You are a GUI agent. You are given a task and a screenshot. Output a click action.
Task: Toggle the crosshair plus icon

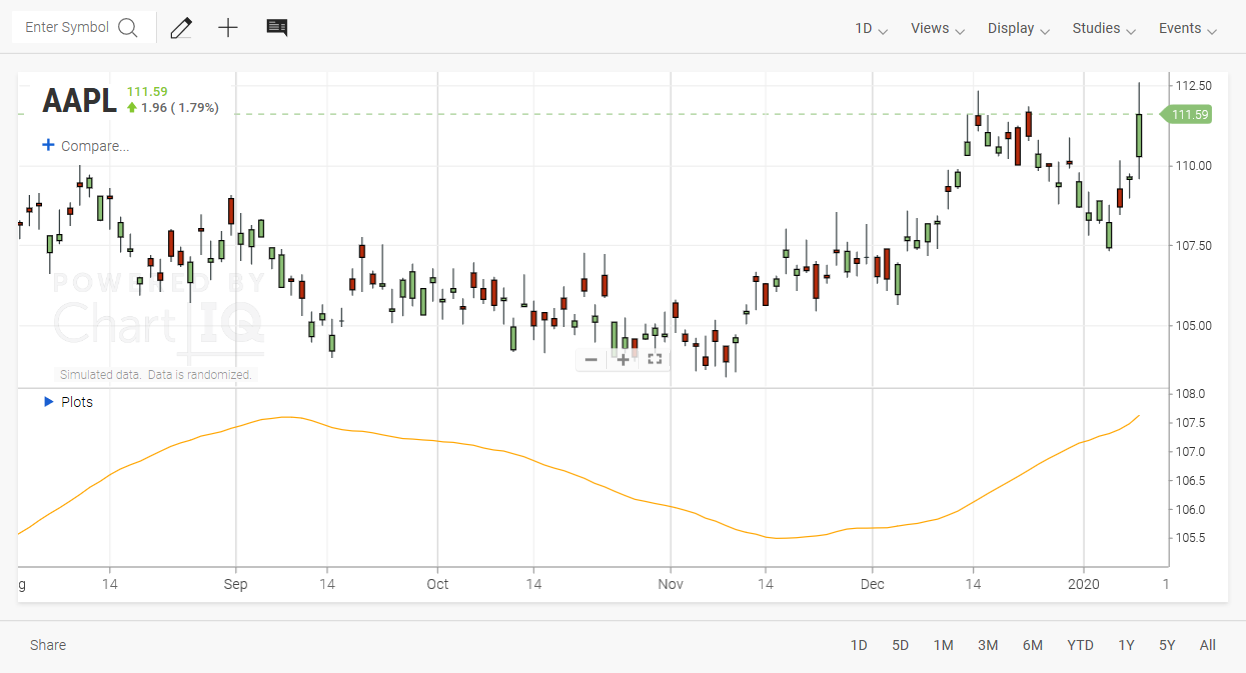click(x=228, y=28)
